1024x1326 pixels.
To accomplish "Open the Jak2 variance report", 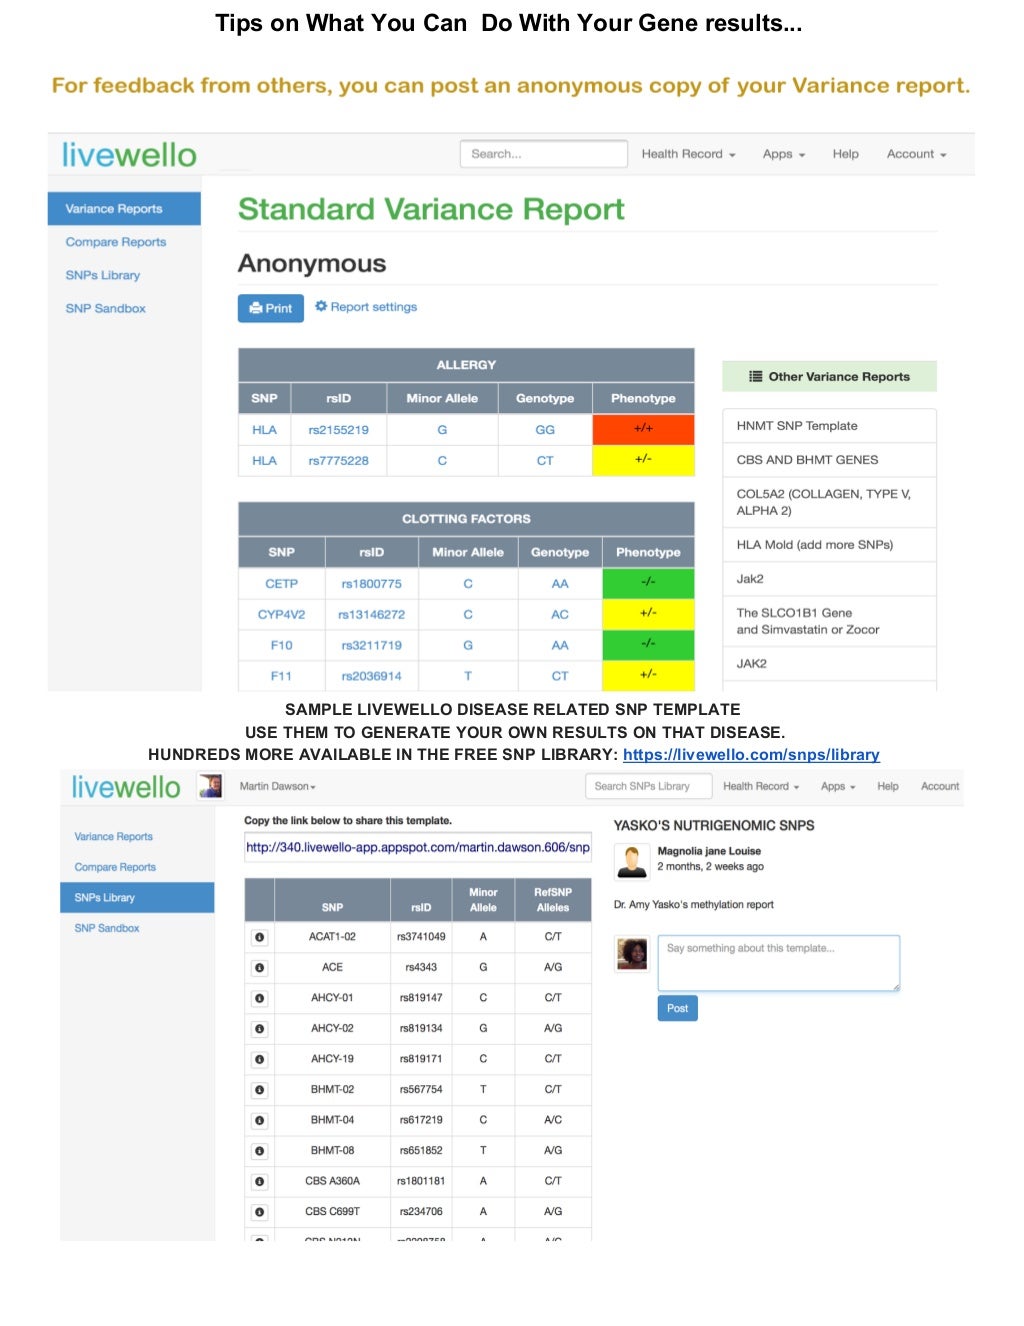I will (x=829, y=579).
